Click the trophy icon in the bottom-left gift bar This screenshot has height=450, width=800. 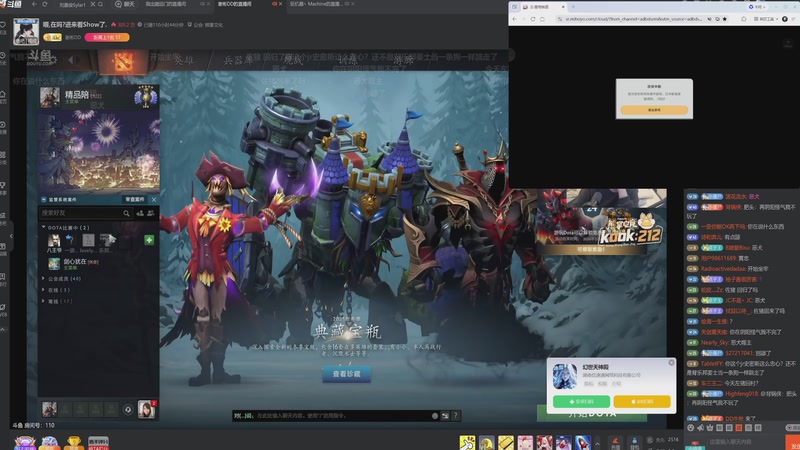74,443
